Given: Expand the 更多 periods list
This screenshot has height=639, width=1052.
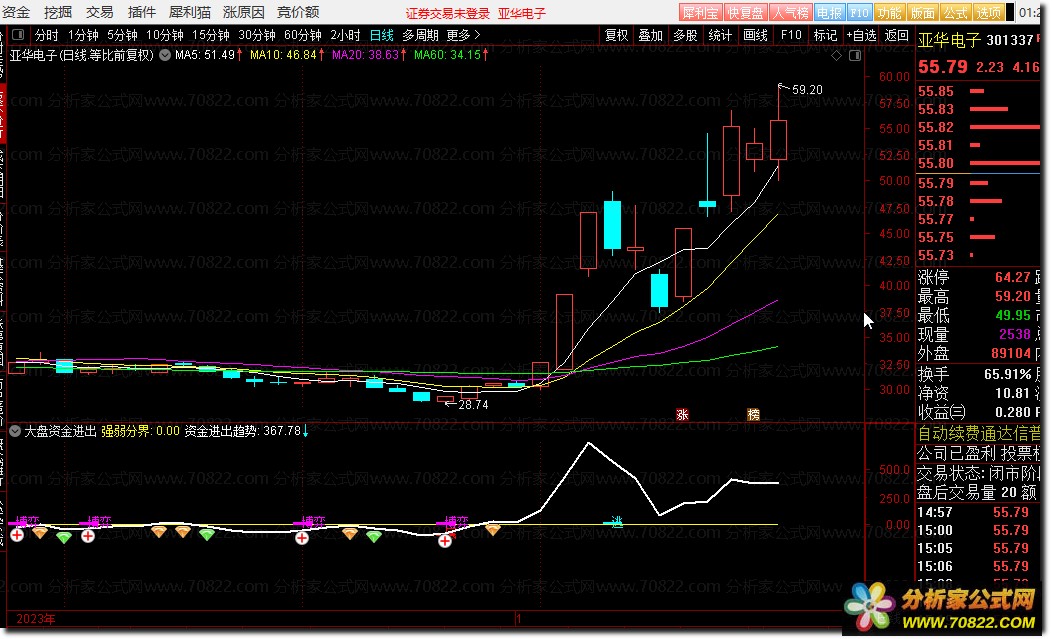Looking at the screenshot, I should click(x=464, y=35).
